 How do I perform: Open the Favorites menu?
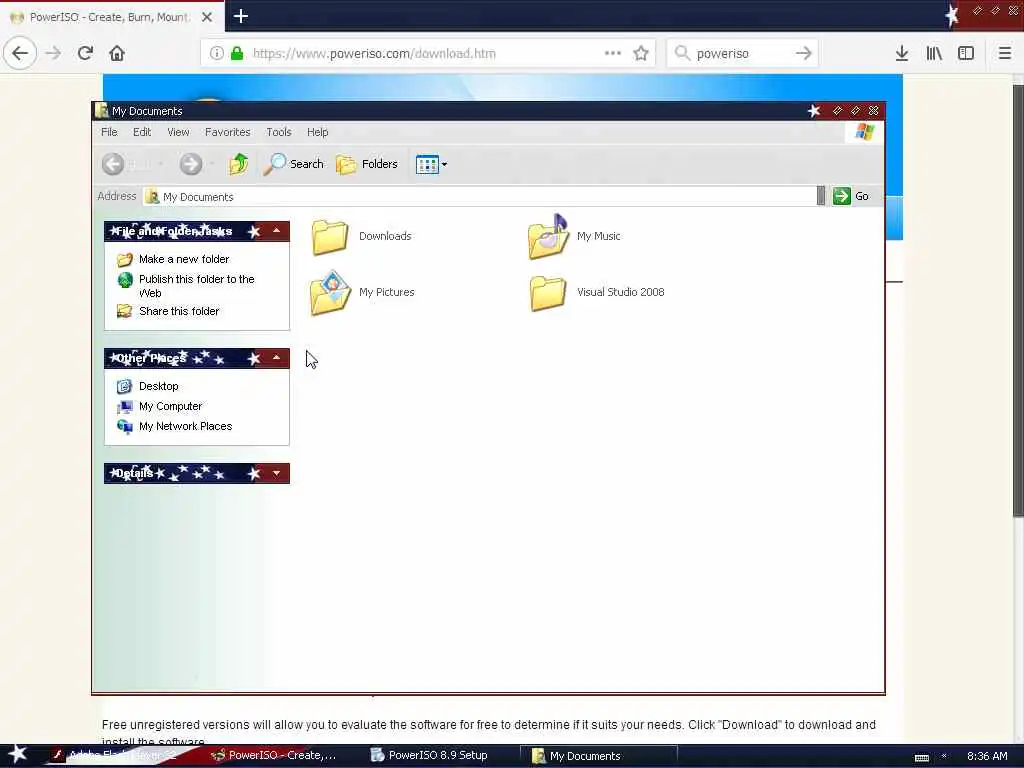[227, 132]
